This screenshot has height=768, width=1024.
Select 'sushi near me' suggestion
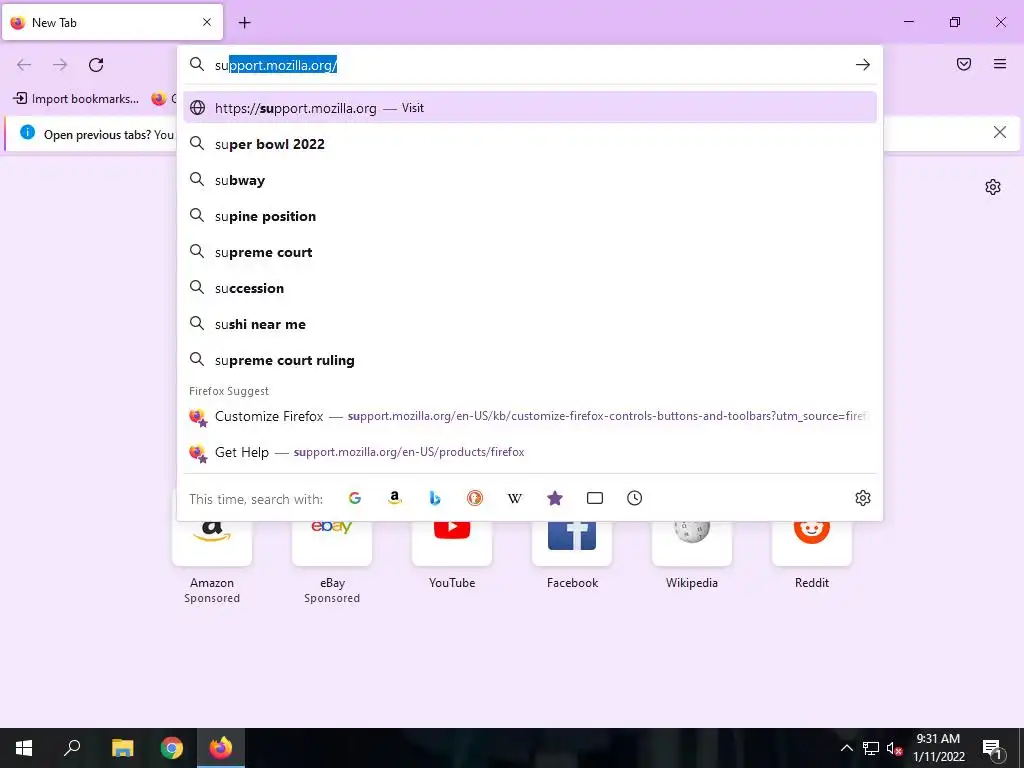tap(530, 323)
